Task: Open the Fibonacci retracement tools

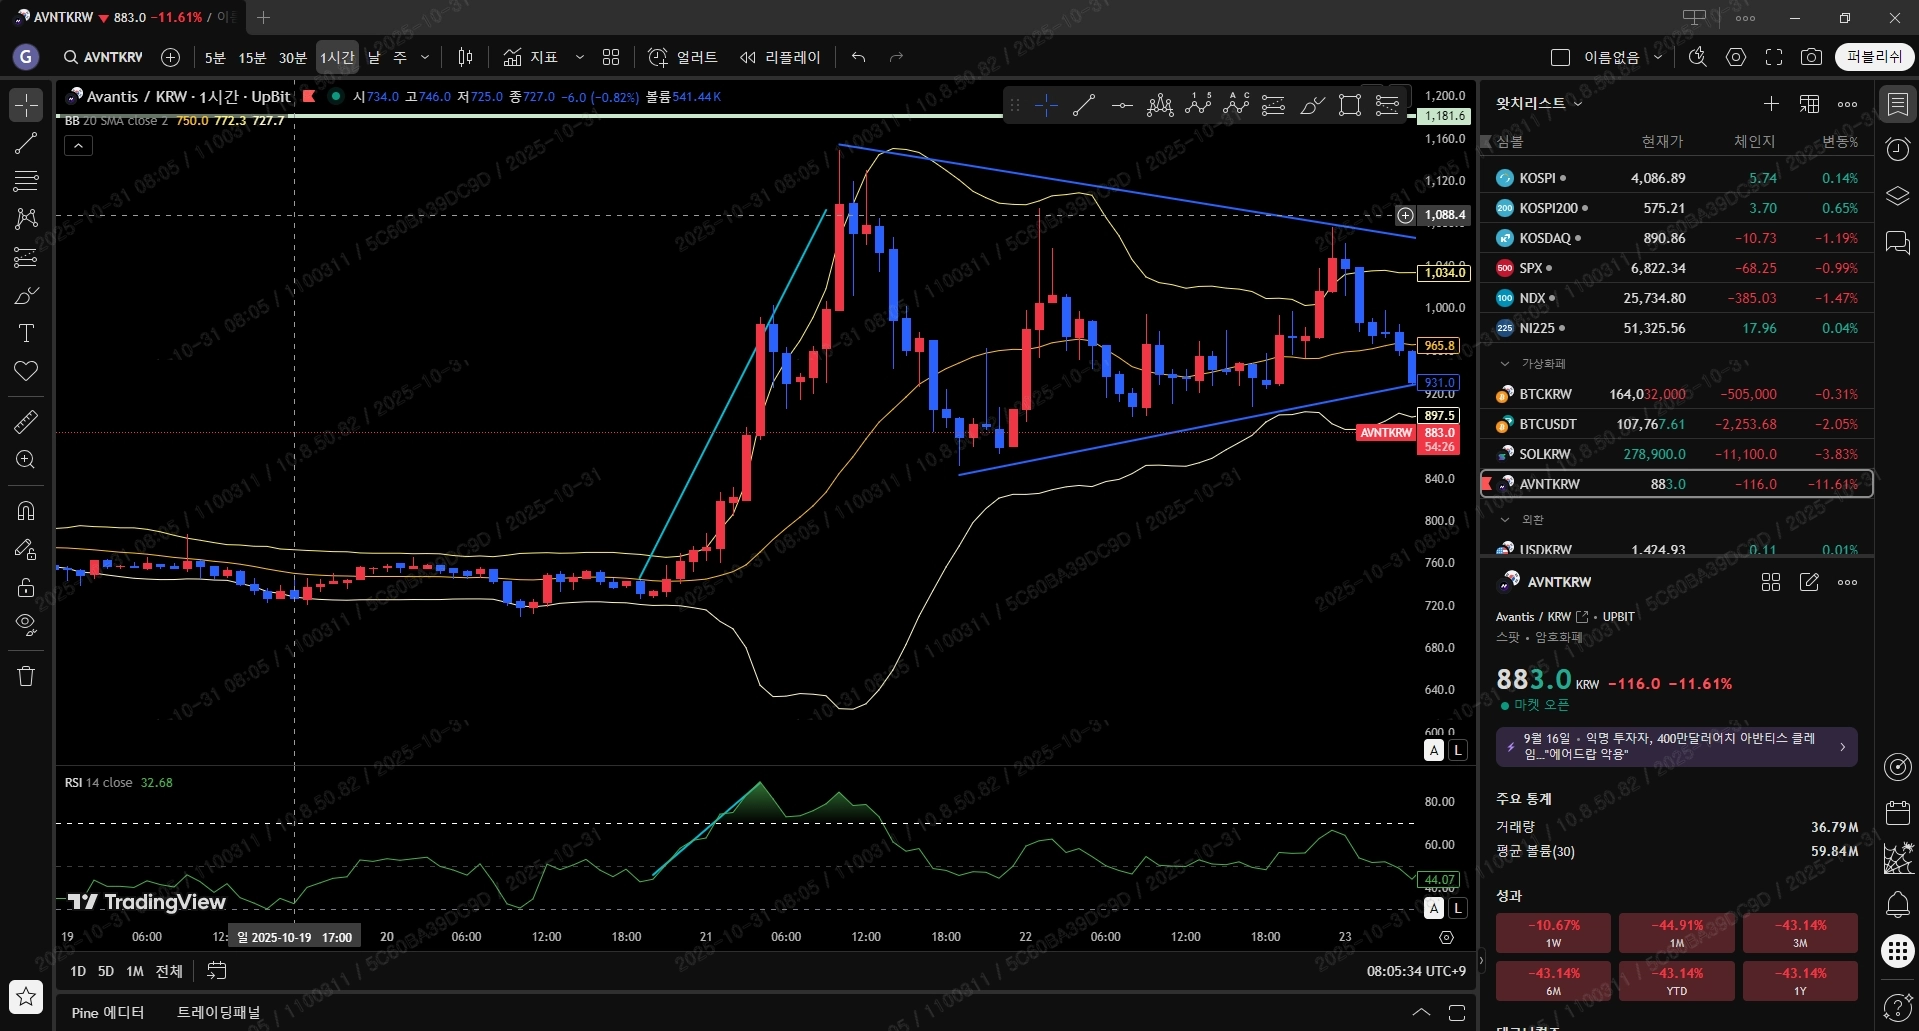Action: [x=26, y=181]
